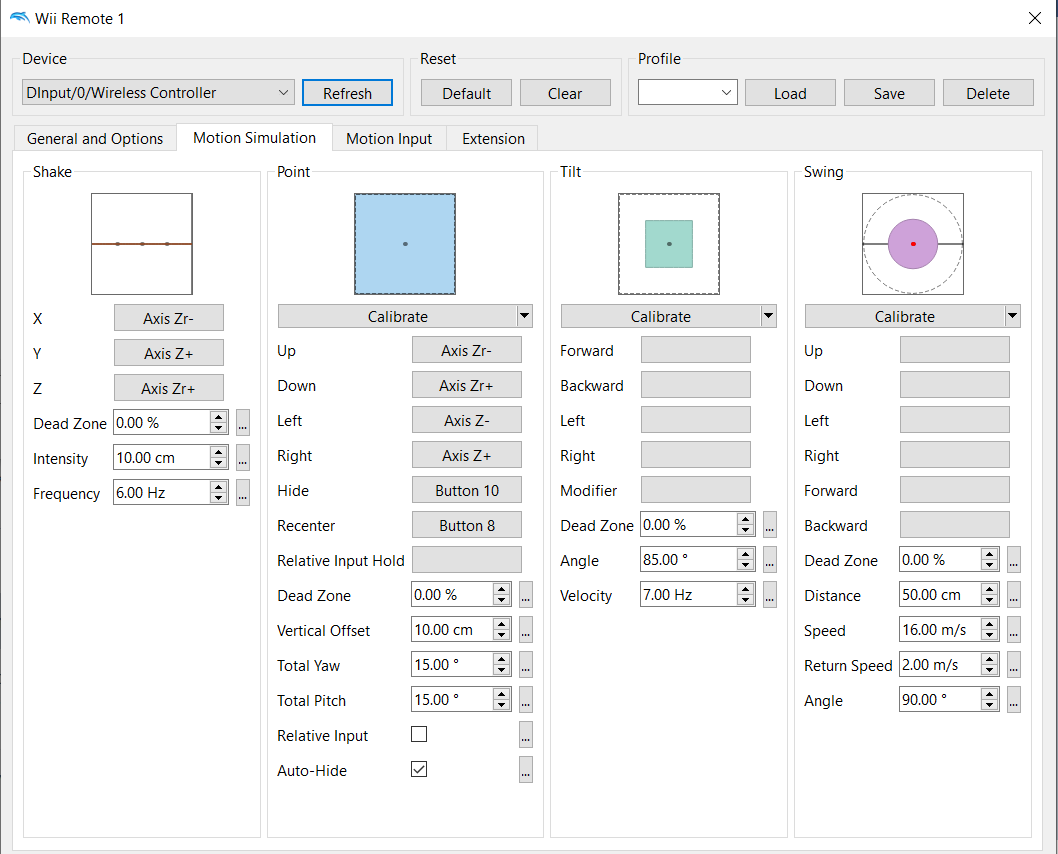Assign the Tilt Modifier mapping button
The width and height of the screenshot is (1058, 854).
696,490
